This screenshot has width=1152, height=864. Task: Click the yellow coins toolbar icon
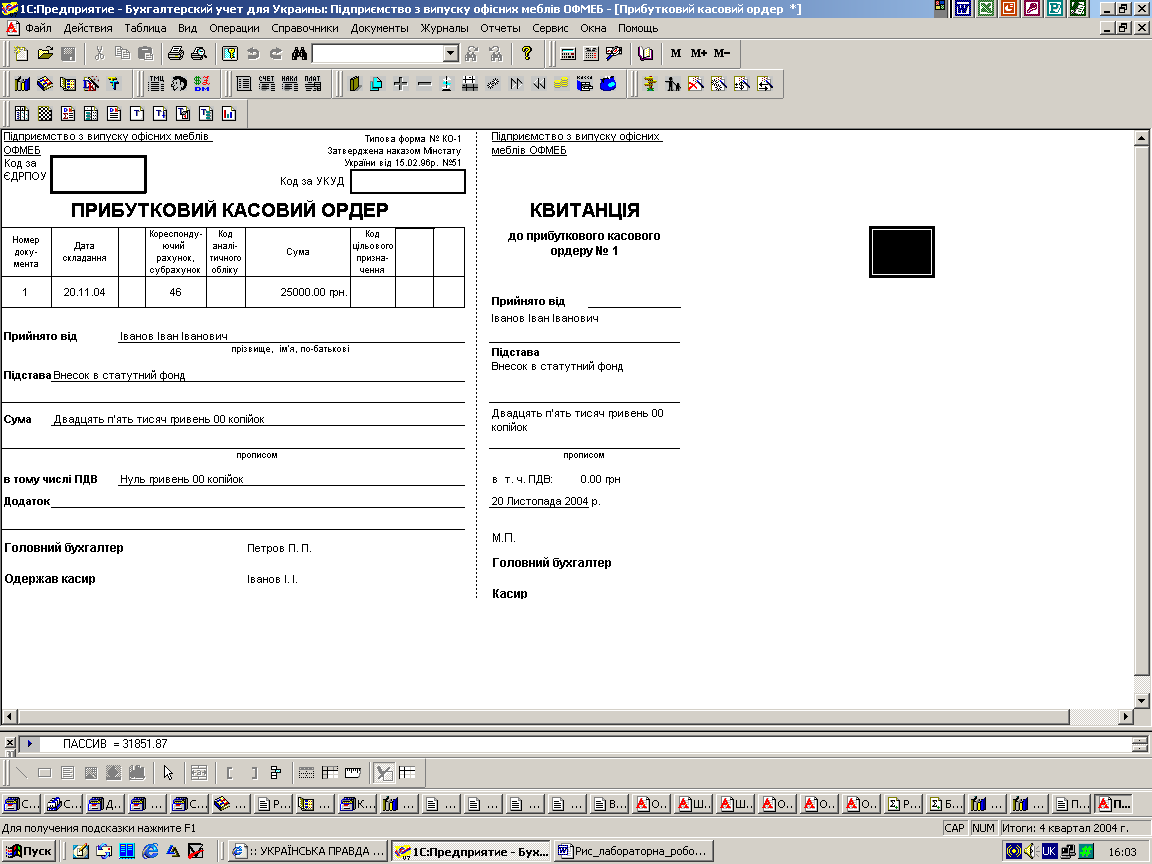561,84
